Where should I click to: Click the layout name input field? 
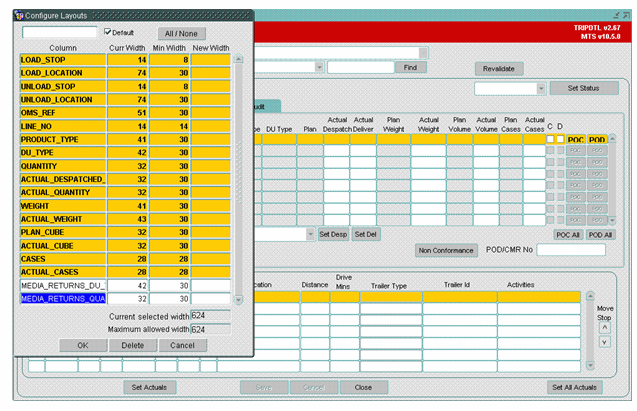pyautogui.click(x=60, y=32)
